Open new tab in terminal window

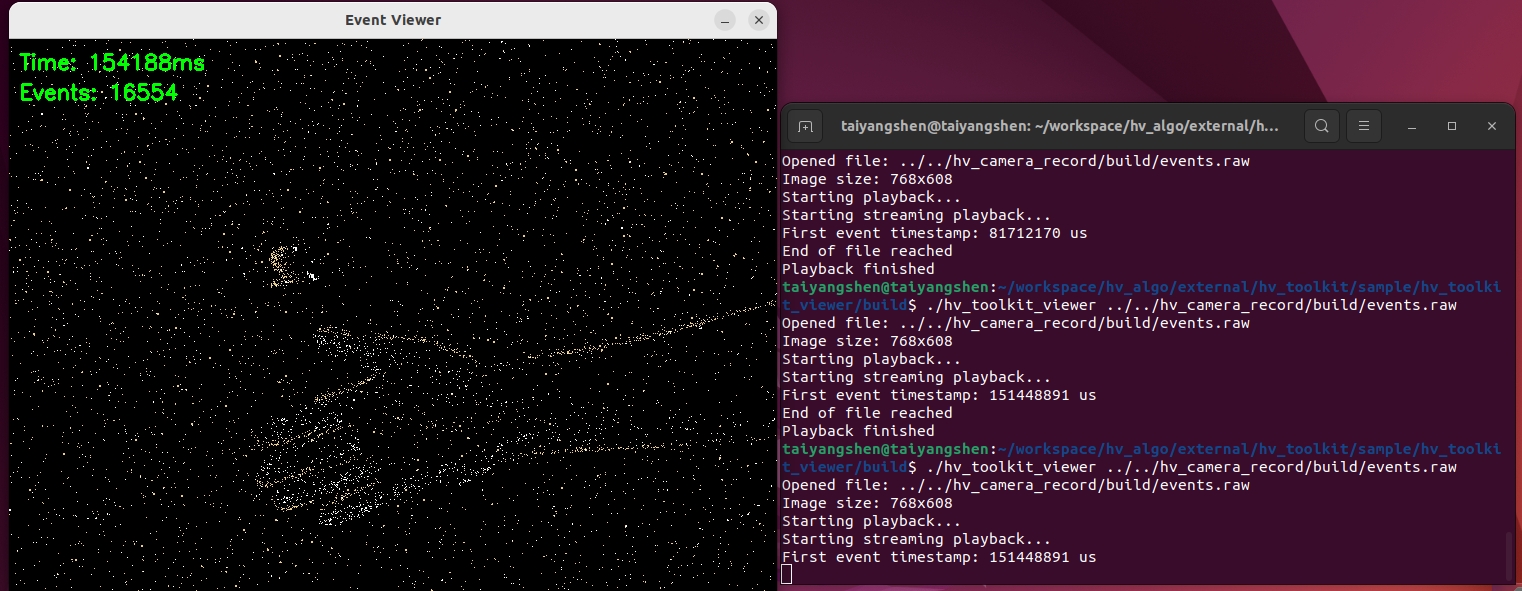tap(805, 127)
